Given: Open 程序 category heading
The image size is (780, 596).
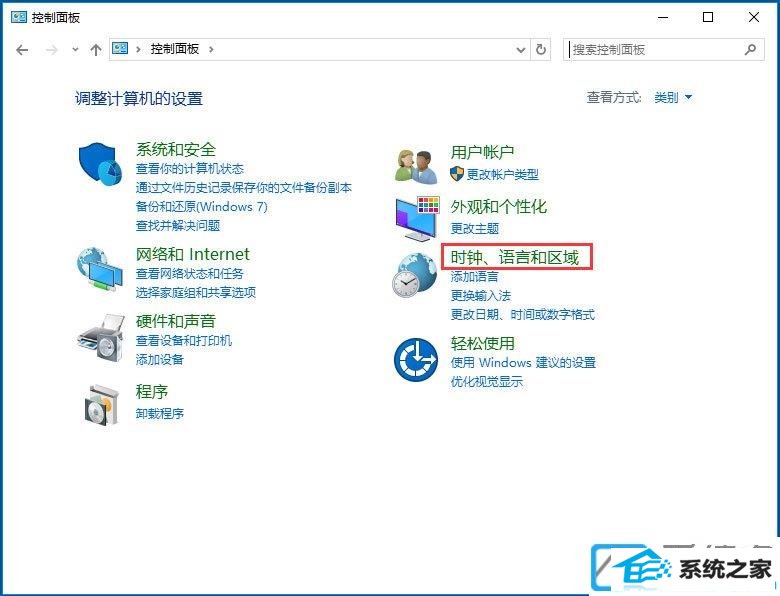Looking at the screenshot, I should pyautogui.click(x=152, y=392).
